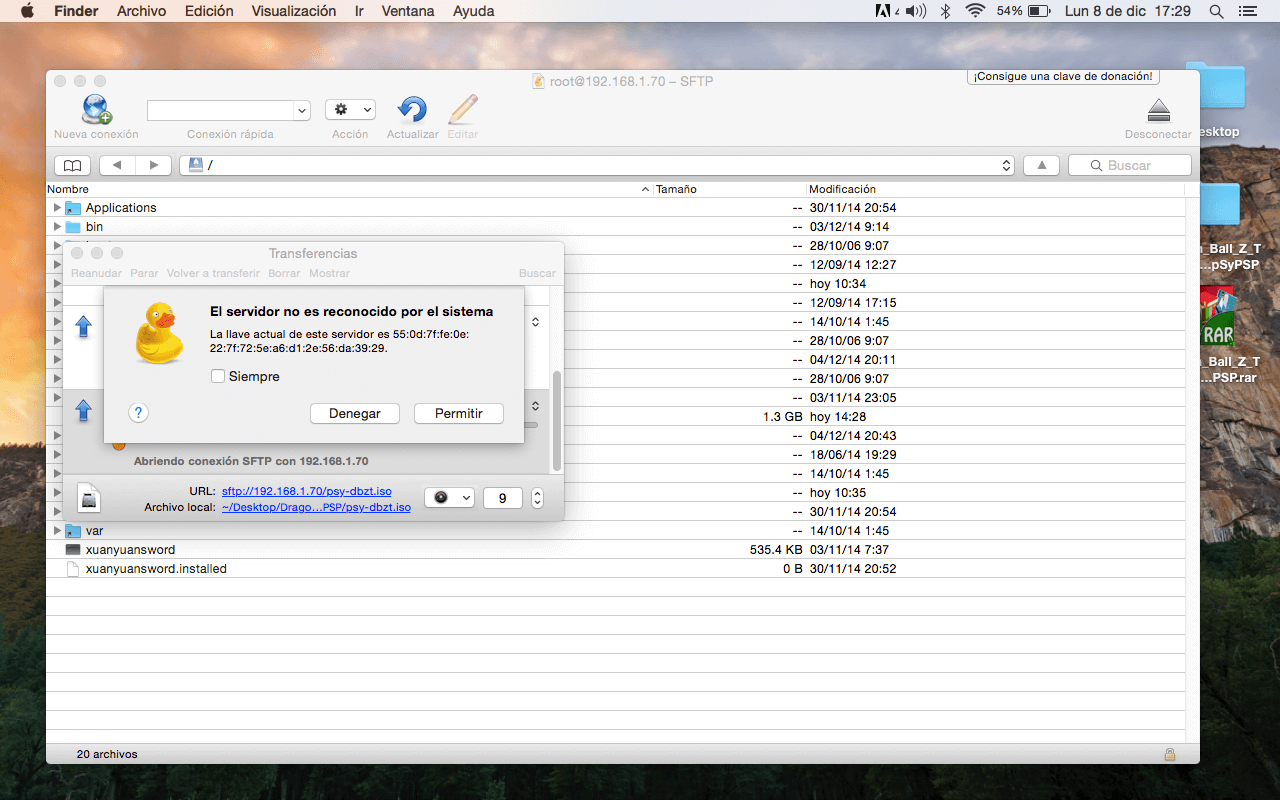Screen dimensions: 1280x800
Task: Enable the Siempre checkbox
Action: point(218,377)
